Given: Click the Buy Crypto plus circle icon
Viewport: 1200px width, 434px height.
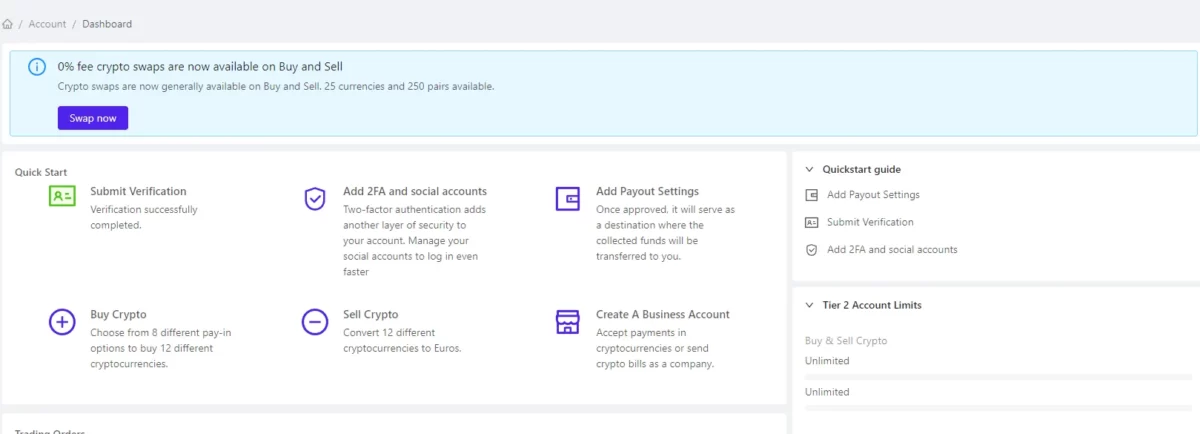Looking at the screenshot, I should point(62,321).
